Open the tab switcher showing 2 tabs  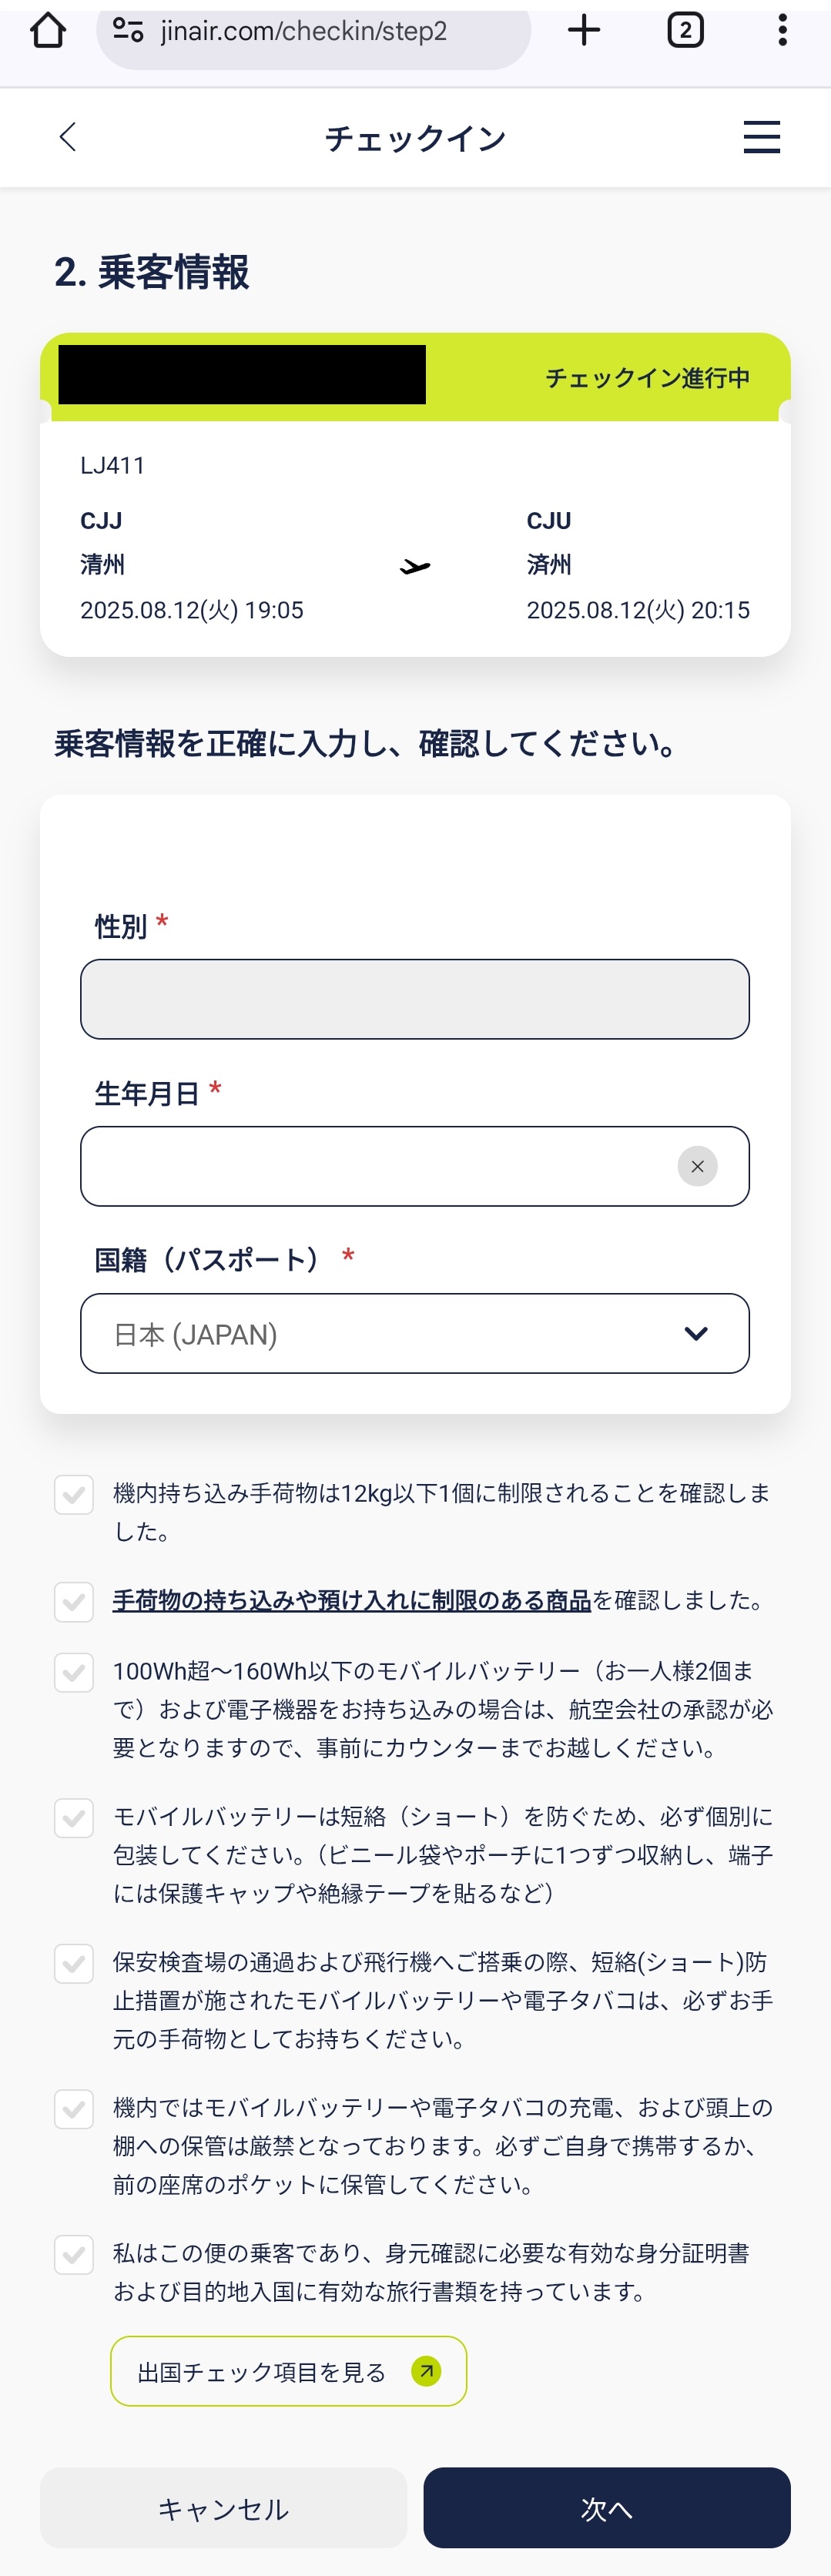[x=685, y=31]
